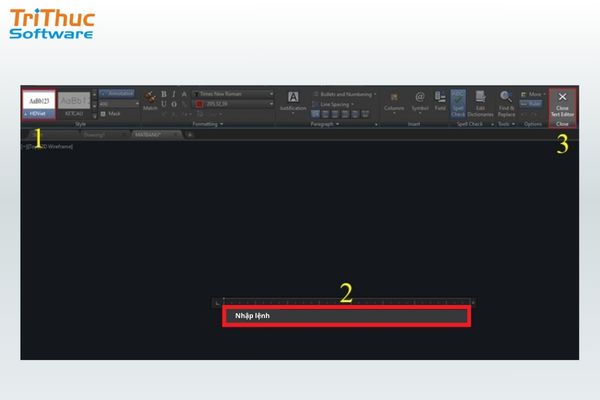The width and height of the screenshot is (600, 400).
Task: Select the sixth paragraph alignment icon
Action: 365,114
